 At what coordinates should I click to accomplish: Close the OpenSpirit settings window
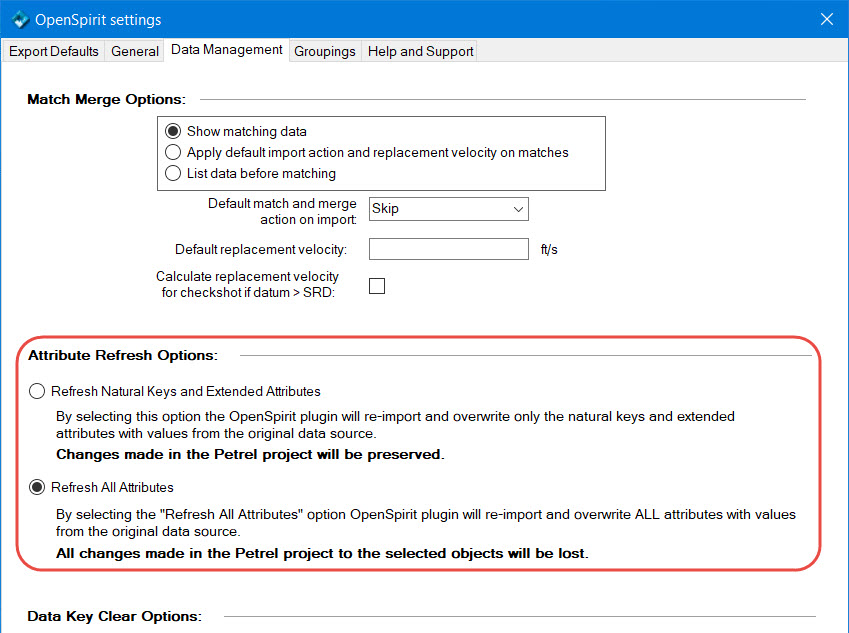826,19
